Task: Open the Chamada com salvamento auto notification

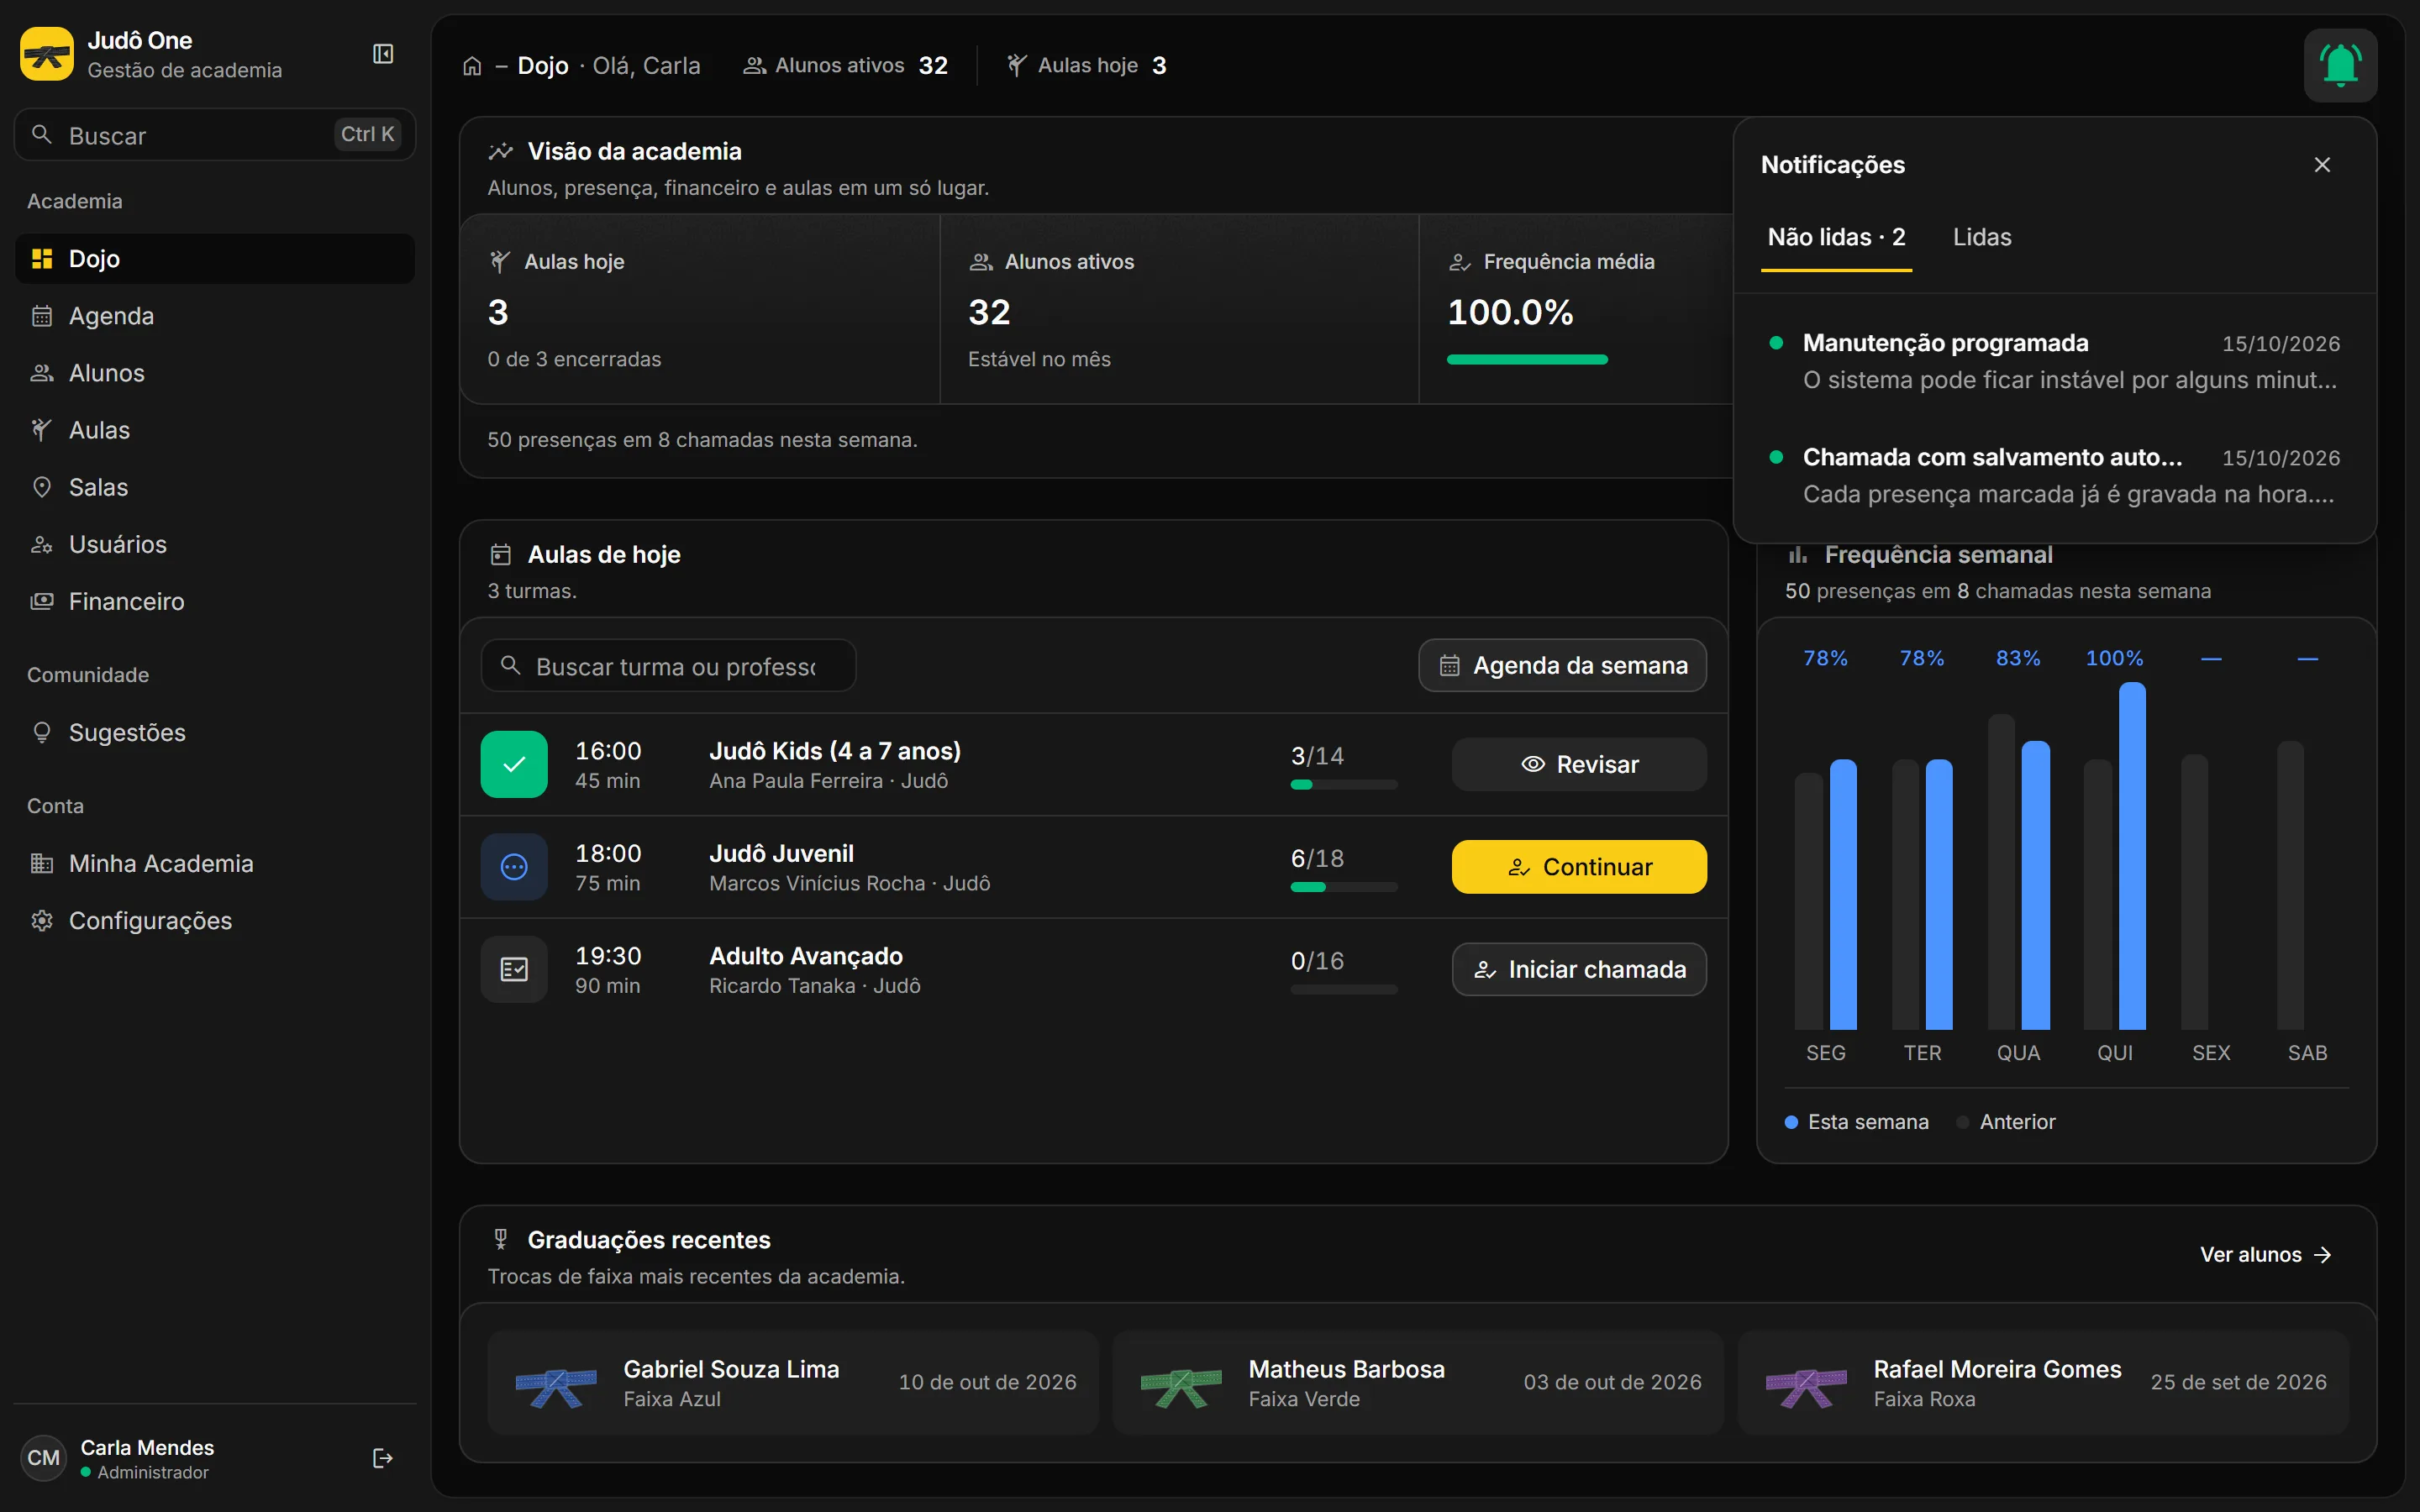Action: pyautogui.click(x=2055, y=475)
